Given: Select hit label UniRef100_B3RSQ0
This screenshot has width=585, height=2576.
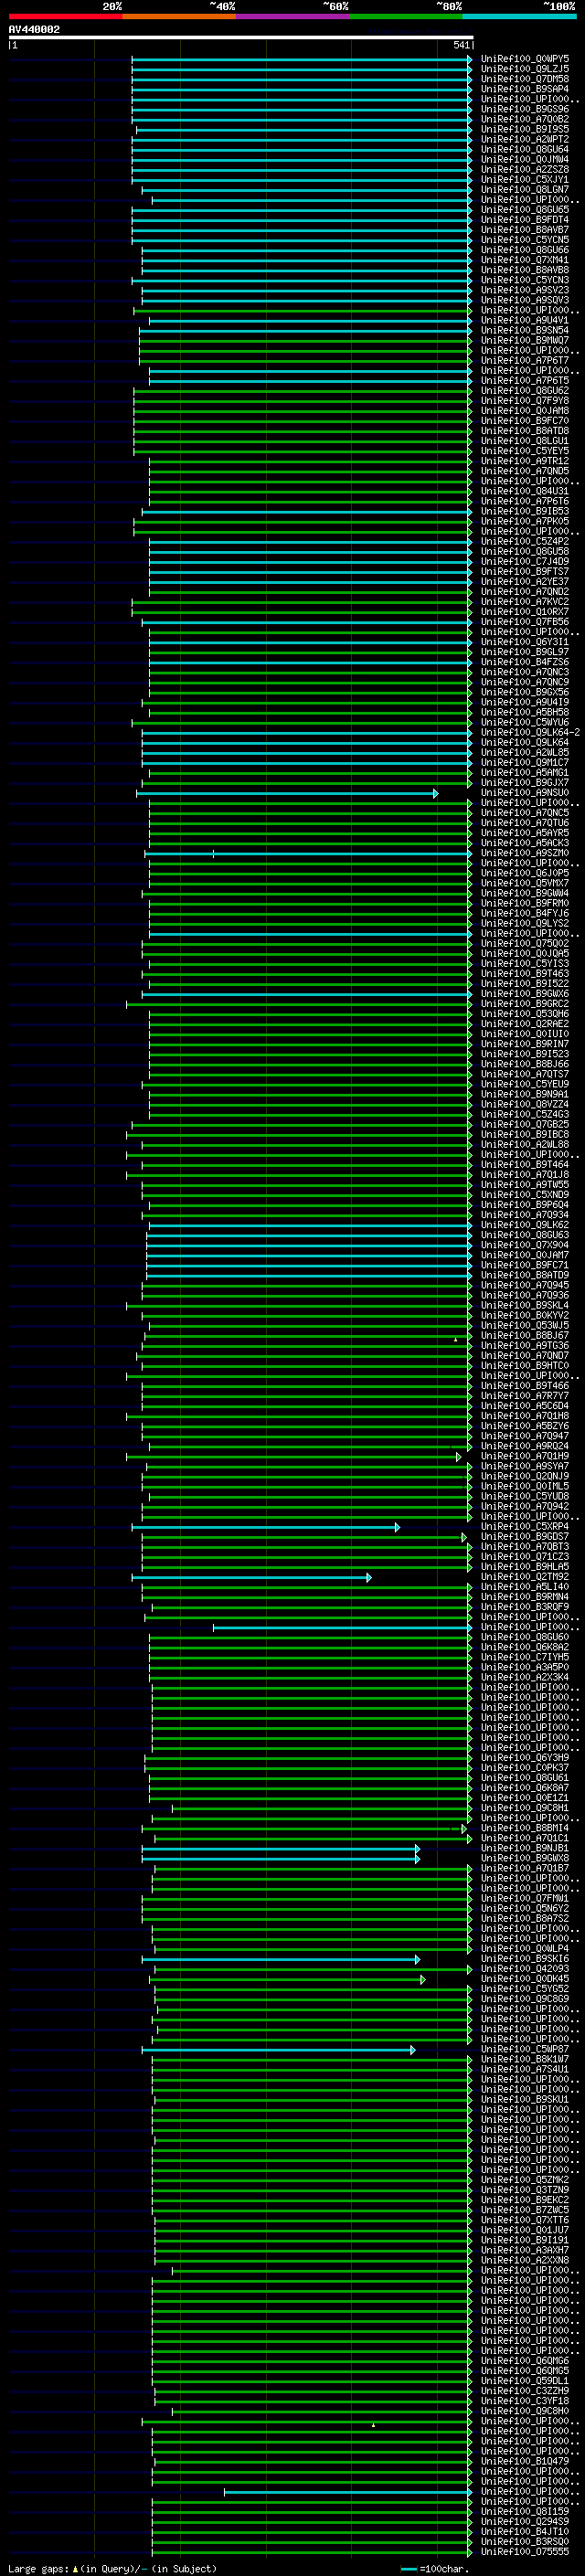Looking at the screenshot, I should click(x=525, y=2542).
